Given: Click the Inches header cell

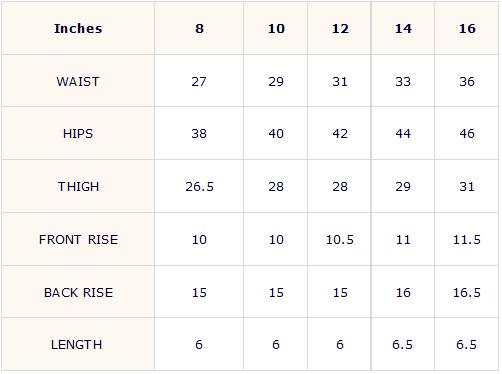Looking at the screenshot, I should (78, 28).
